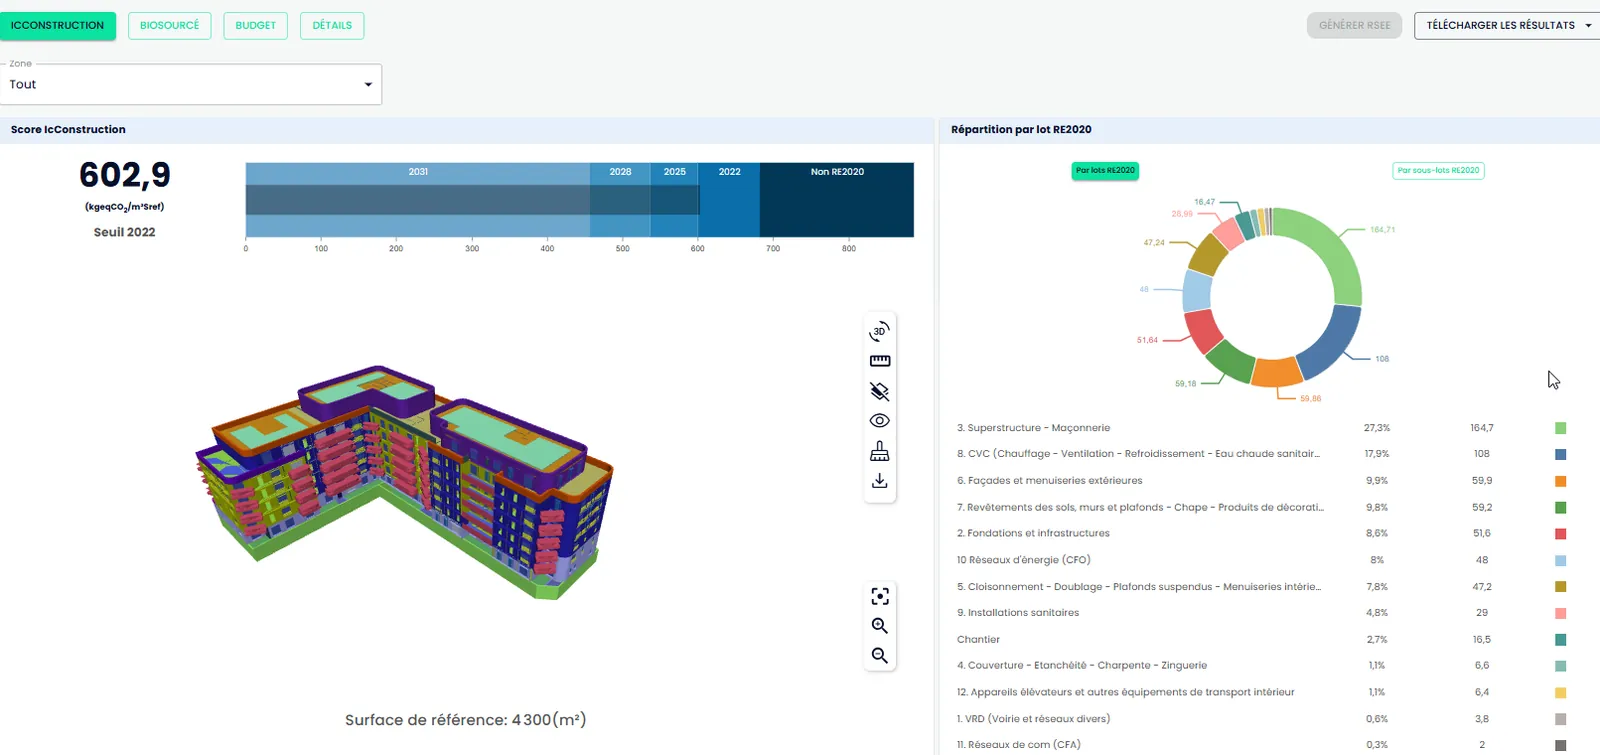This screenshot has height=755, width=1600.
Task: Click the 2028 threshold bar segment
Action: click(x=620, y=200)
